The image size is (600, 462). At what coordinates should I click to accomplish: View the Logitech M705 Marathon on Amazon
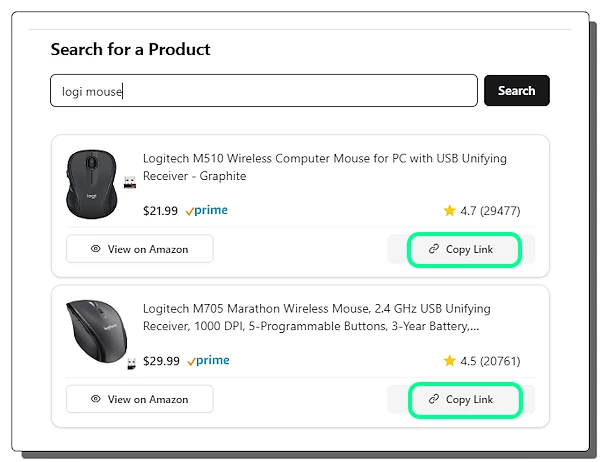[x=140, y=399]
